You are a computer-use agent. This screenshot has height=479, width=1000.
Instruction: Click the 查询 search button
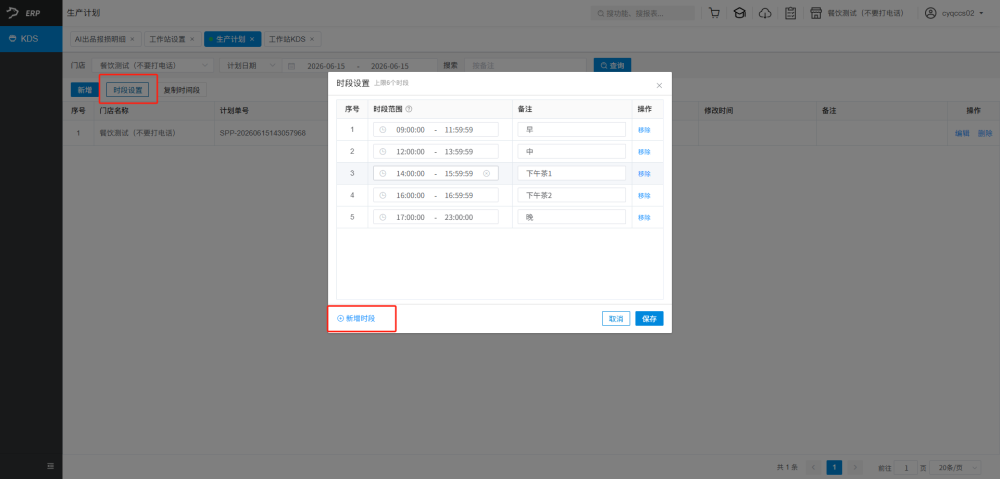pyautogui.click(x=612, y=66)
